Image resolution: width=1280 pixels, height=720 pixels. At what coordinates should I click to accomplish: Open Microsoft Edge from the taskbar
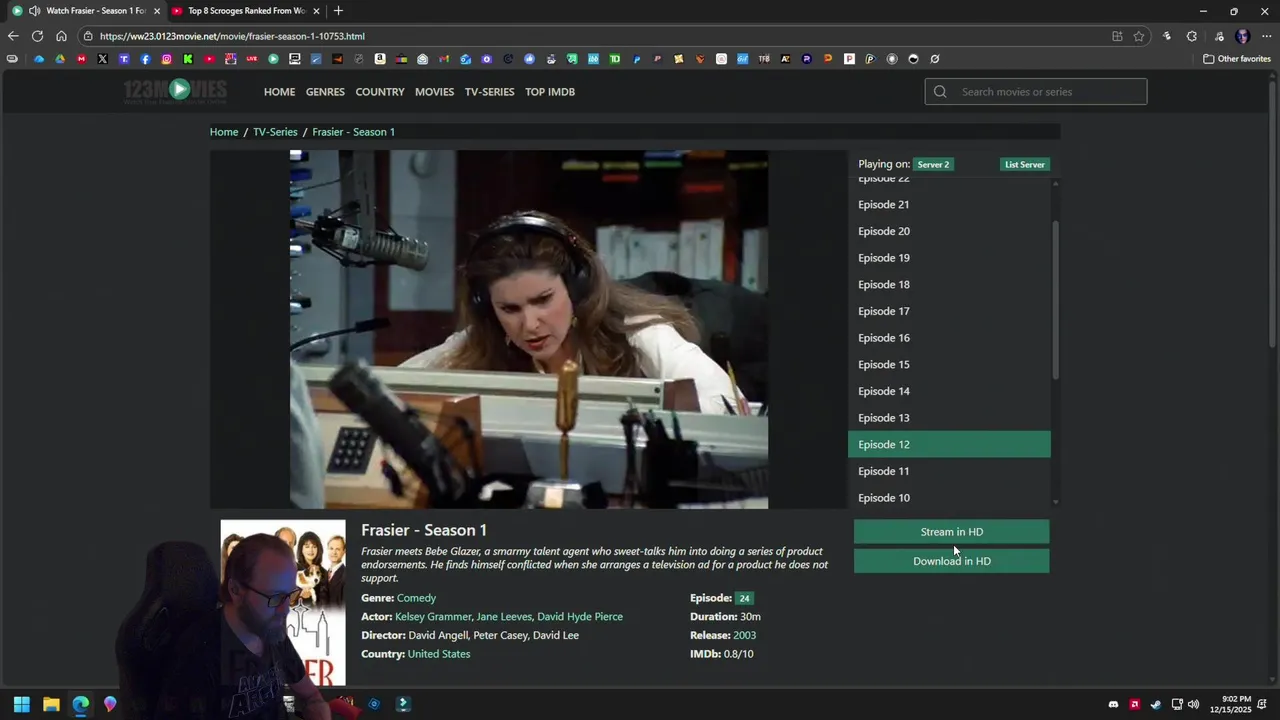80,704
